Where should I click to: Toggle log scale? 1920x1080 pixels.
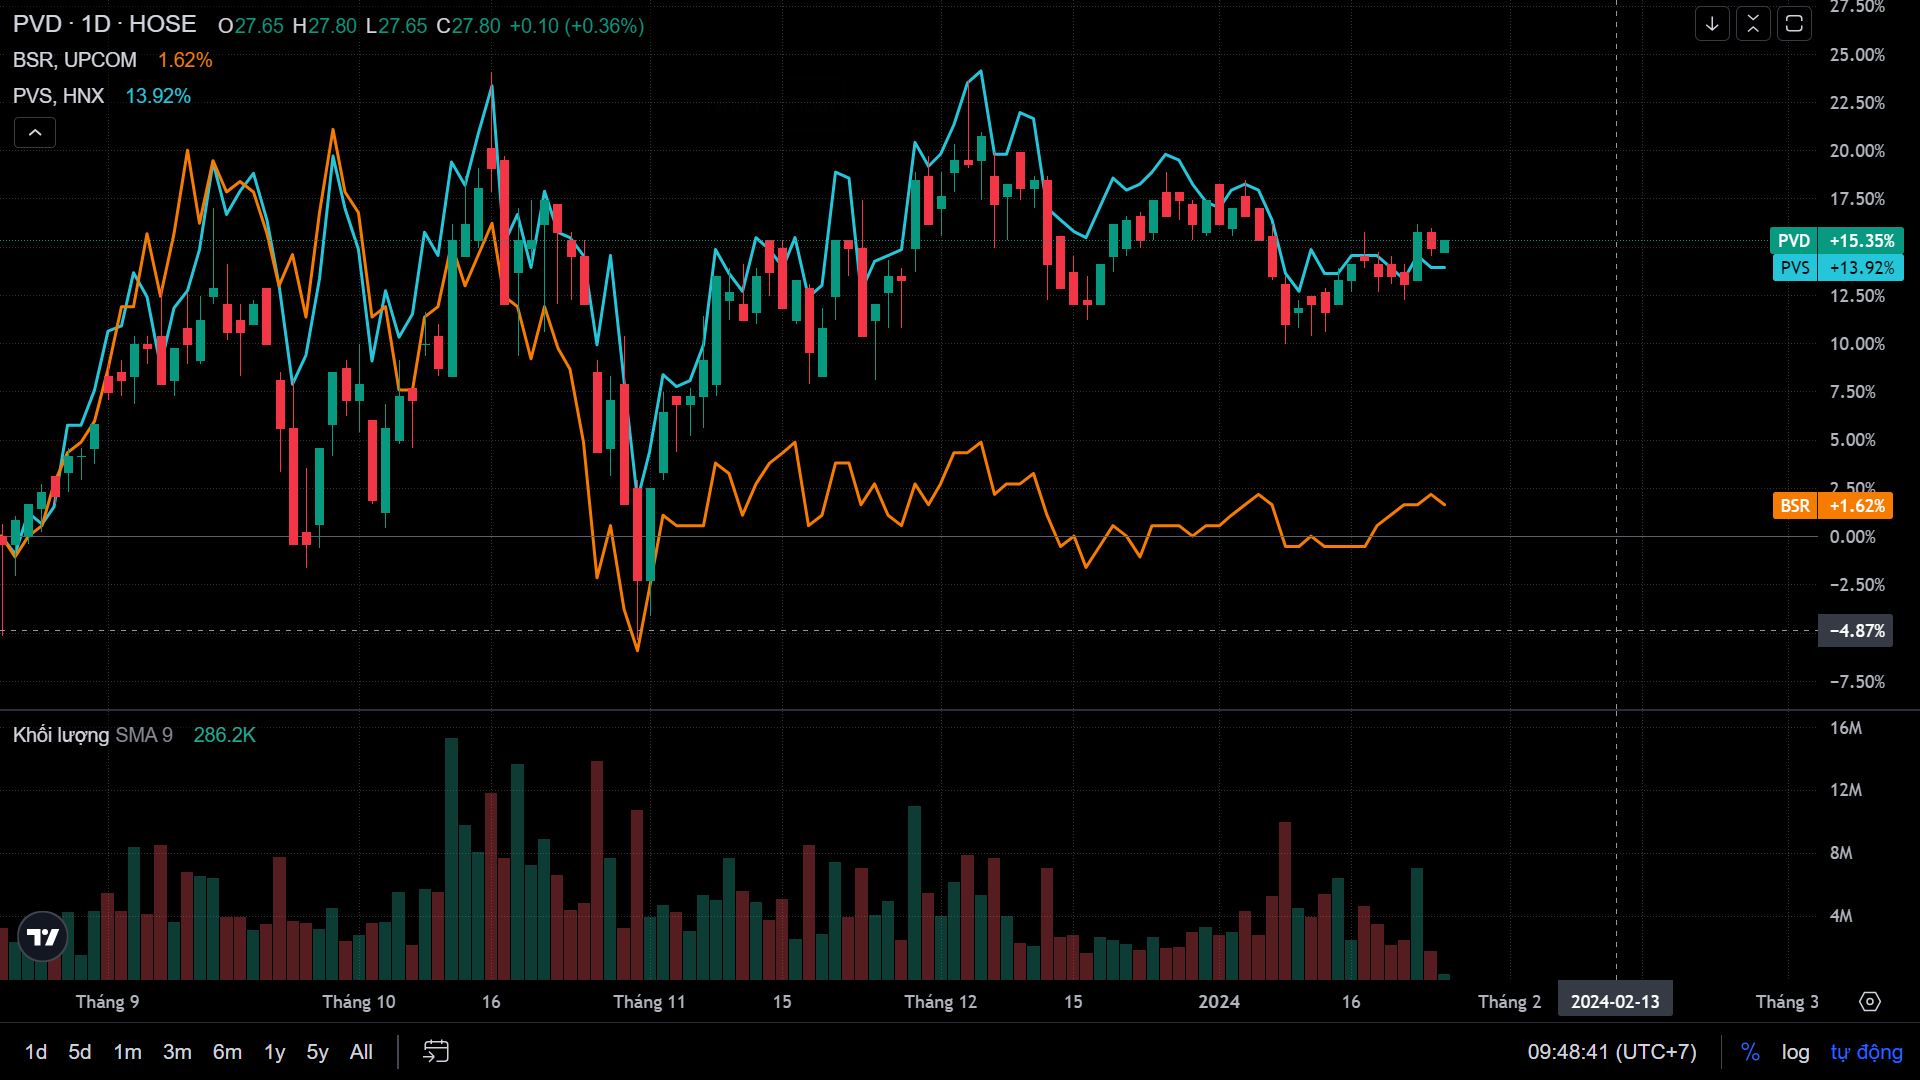click(1795, 1052)
